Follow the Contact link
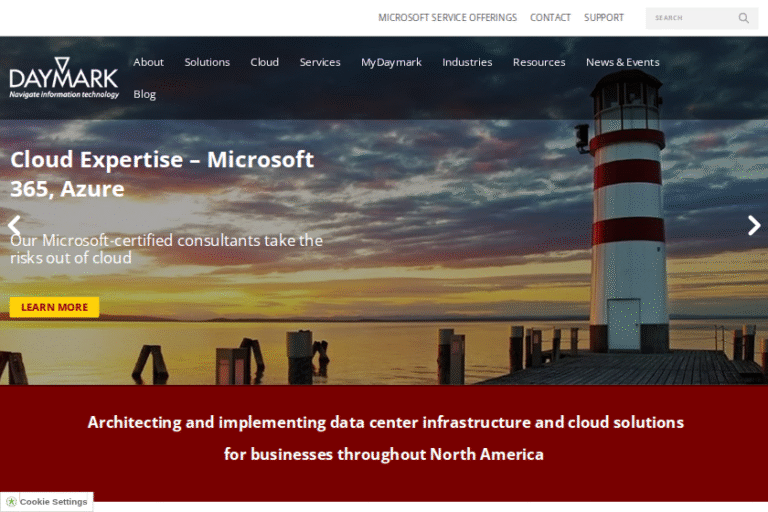This screenshot has width=768, height=512. click(x=550, y=18)
